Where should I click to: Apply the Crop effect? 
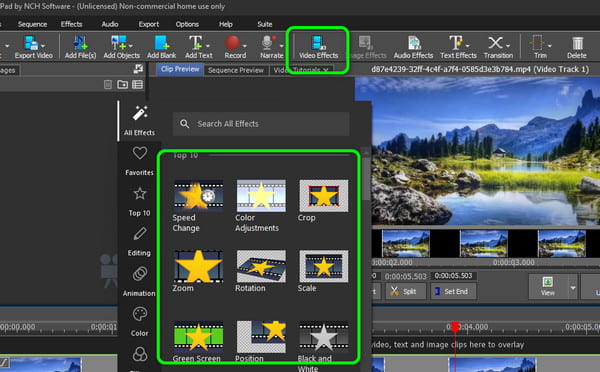[323, 201]
